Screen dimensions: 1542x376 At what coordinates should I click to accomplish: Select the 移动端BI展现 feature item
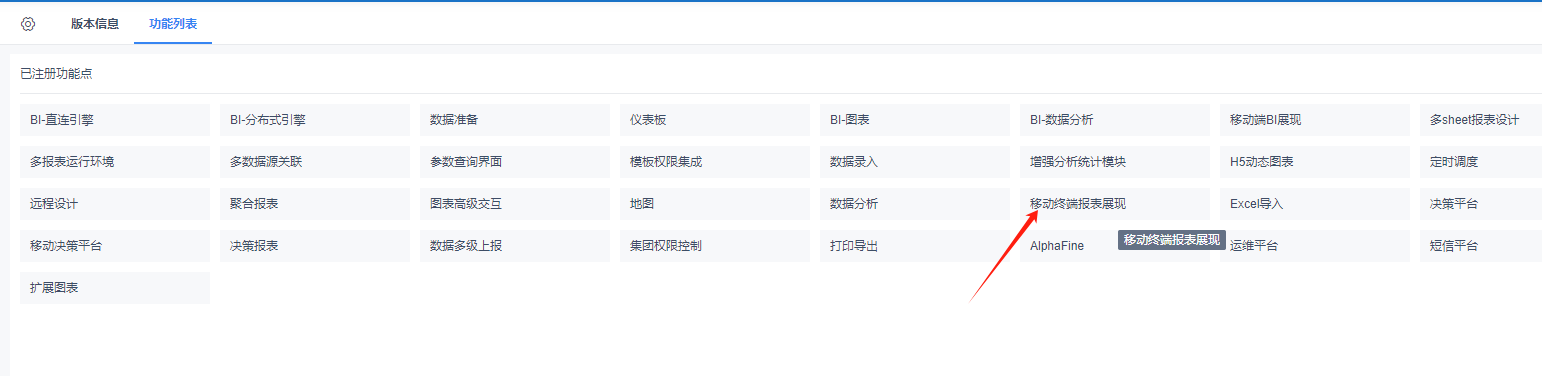point(1315,120)
